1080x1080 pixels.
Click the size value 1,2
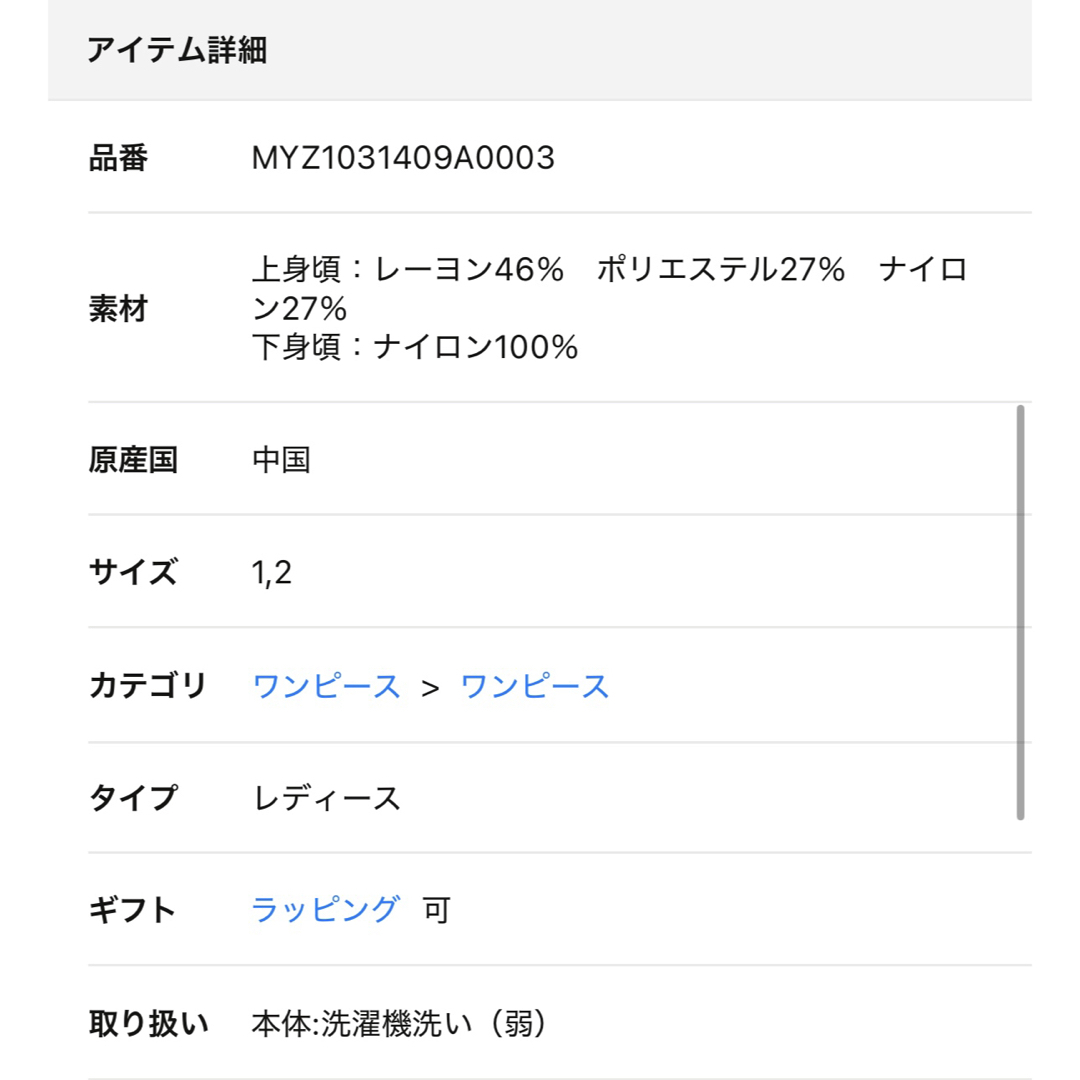[271, 572]
